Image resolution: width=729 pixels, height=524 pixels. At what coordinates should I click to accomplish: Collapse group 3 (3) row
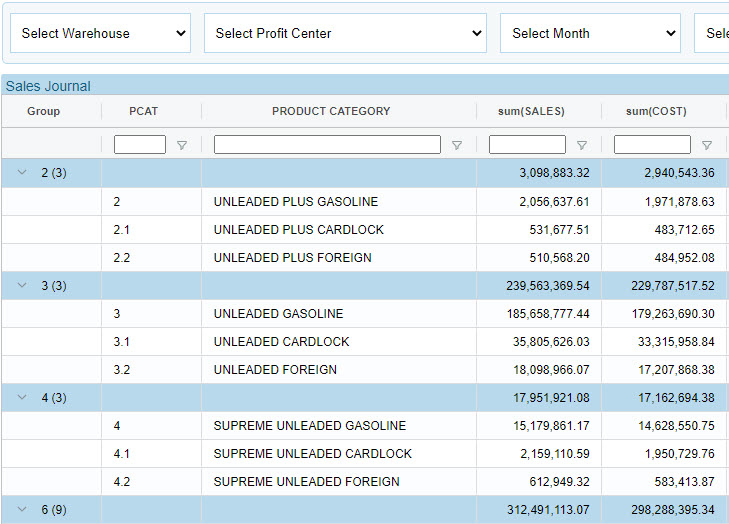(x=22, y=285)
